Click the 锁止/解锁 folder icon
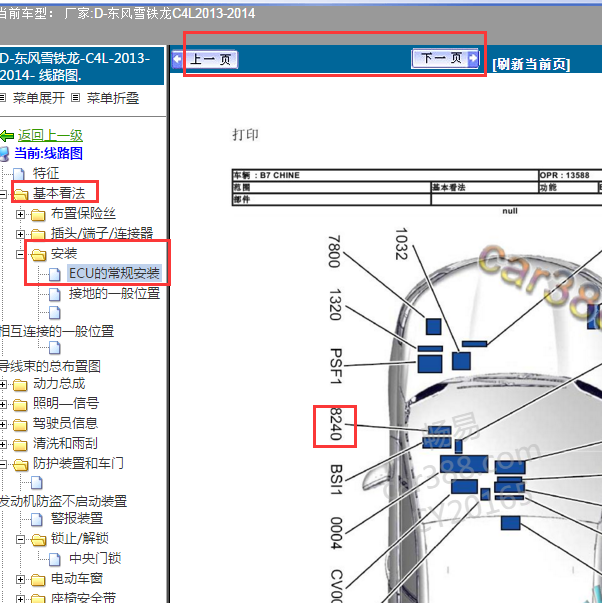Viewport: 602px width, 603px height. [x=38, y=540]
